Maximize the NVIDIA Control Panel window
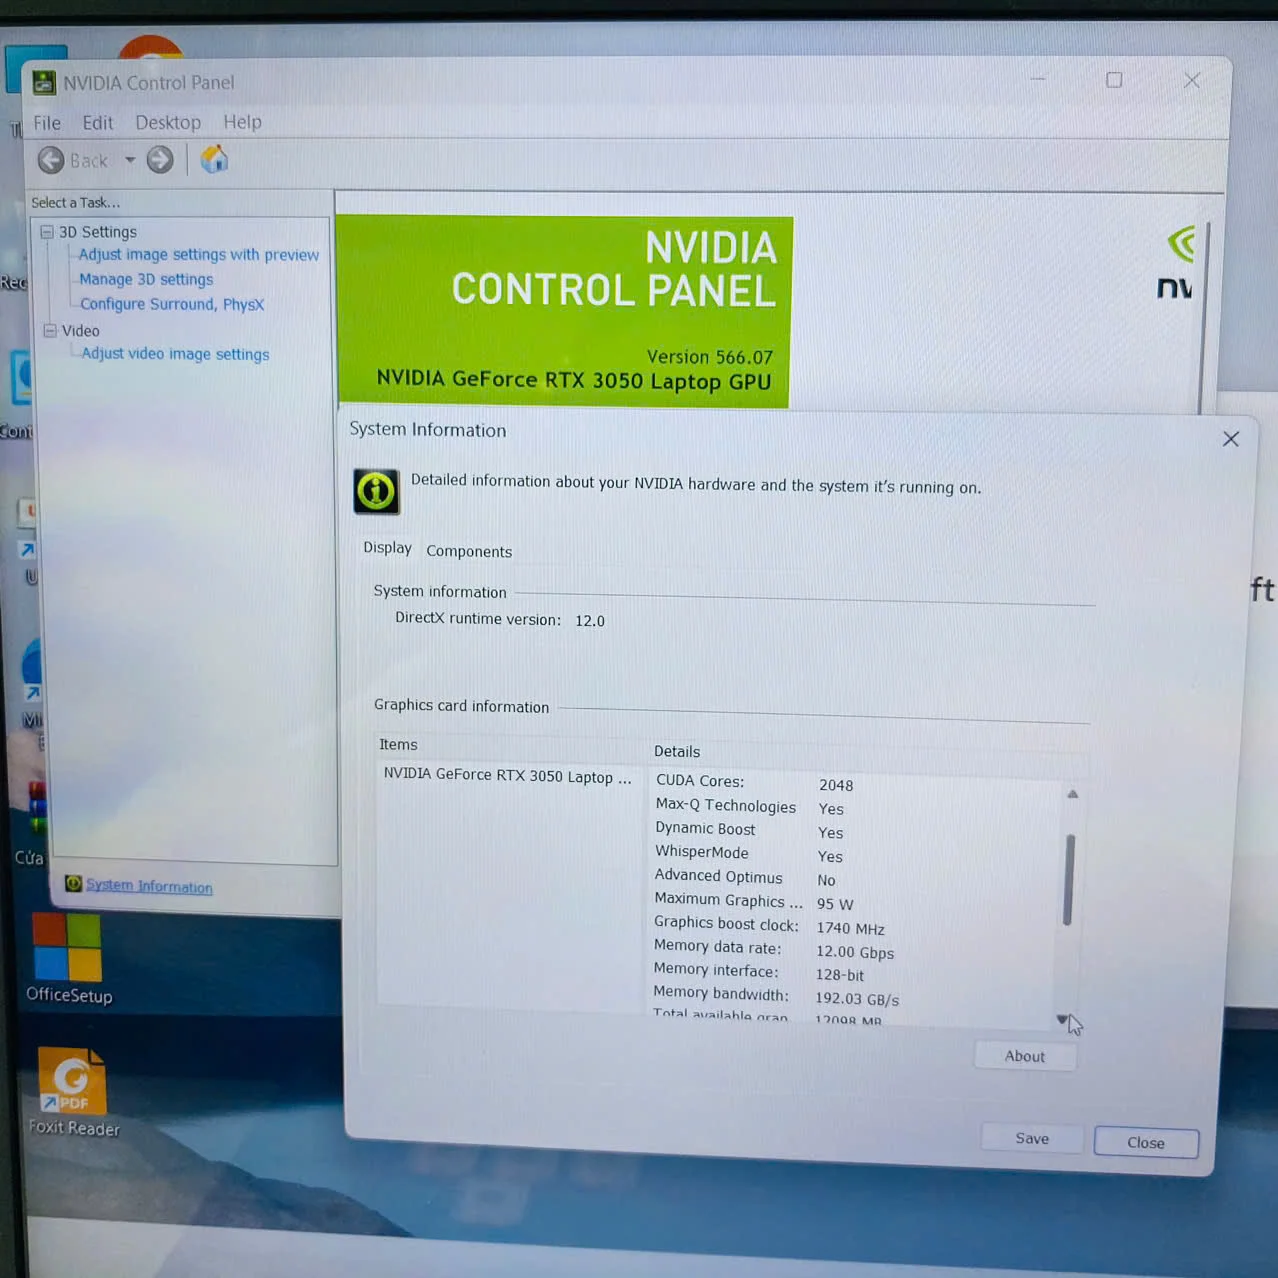The height and width of the screenshot is (1278, 1278). pyautogui.click(x=1114, y=79)
